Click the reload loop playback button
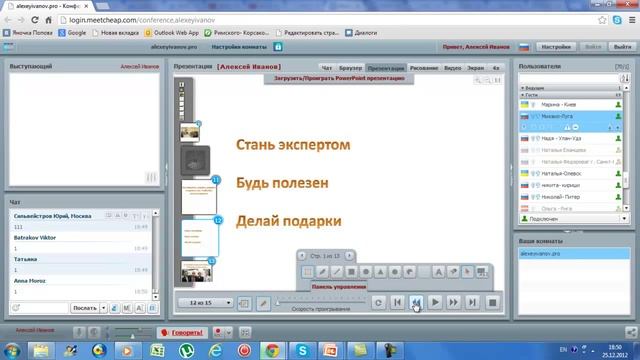This screenshot has height=360, width=640. click(x=378, y=303)
